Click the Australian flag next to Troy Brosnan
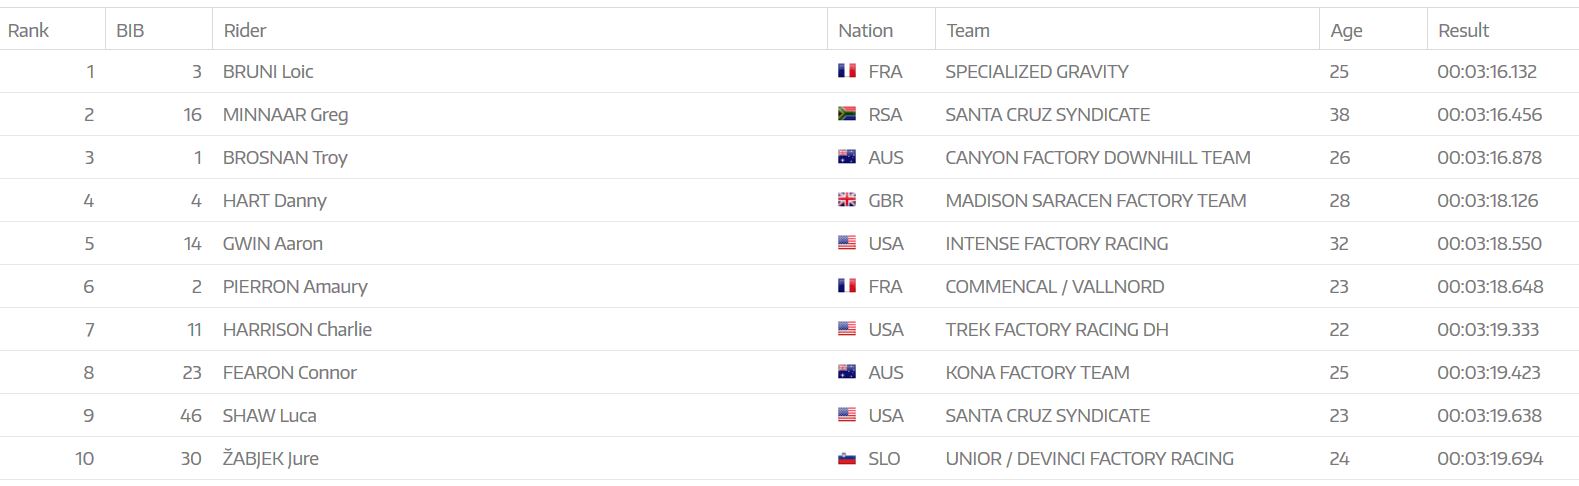Image resolution: width=1579 pixels, height=486 pixels. click(x=847, y=157)
